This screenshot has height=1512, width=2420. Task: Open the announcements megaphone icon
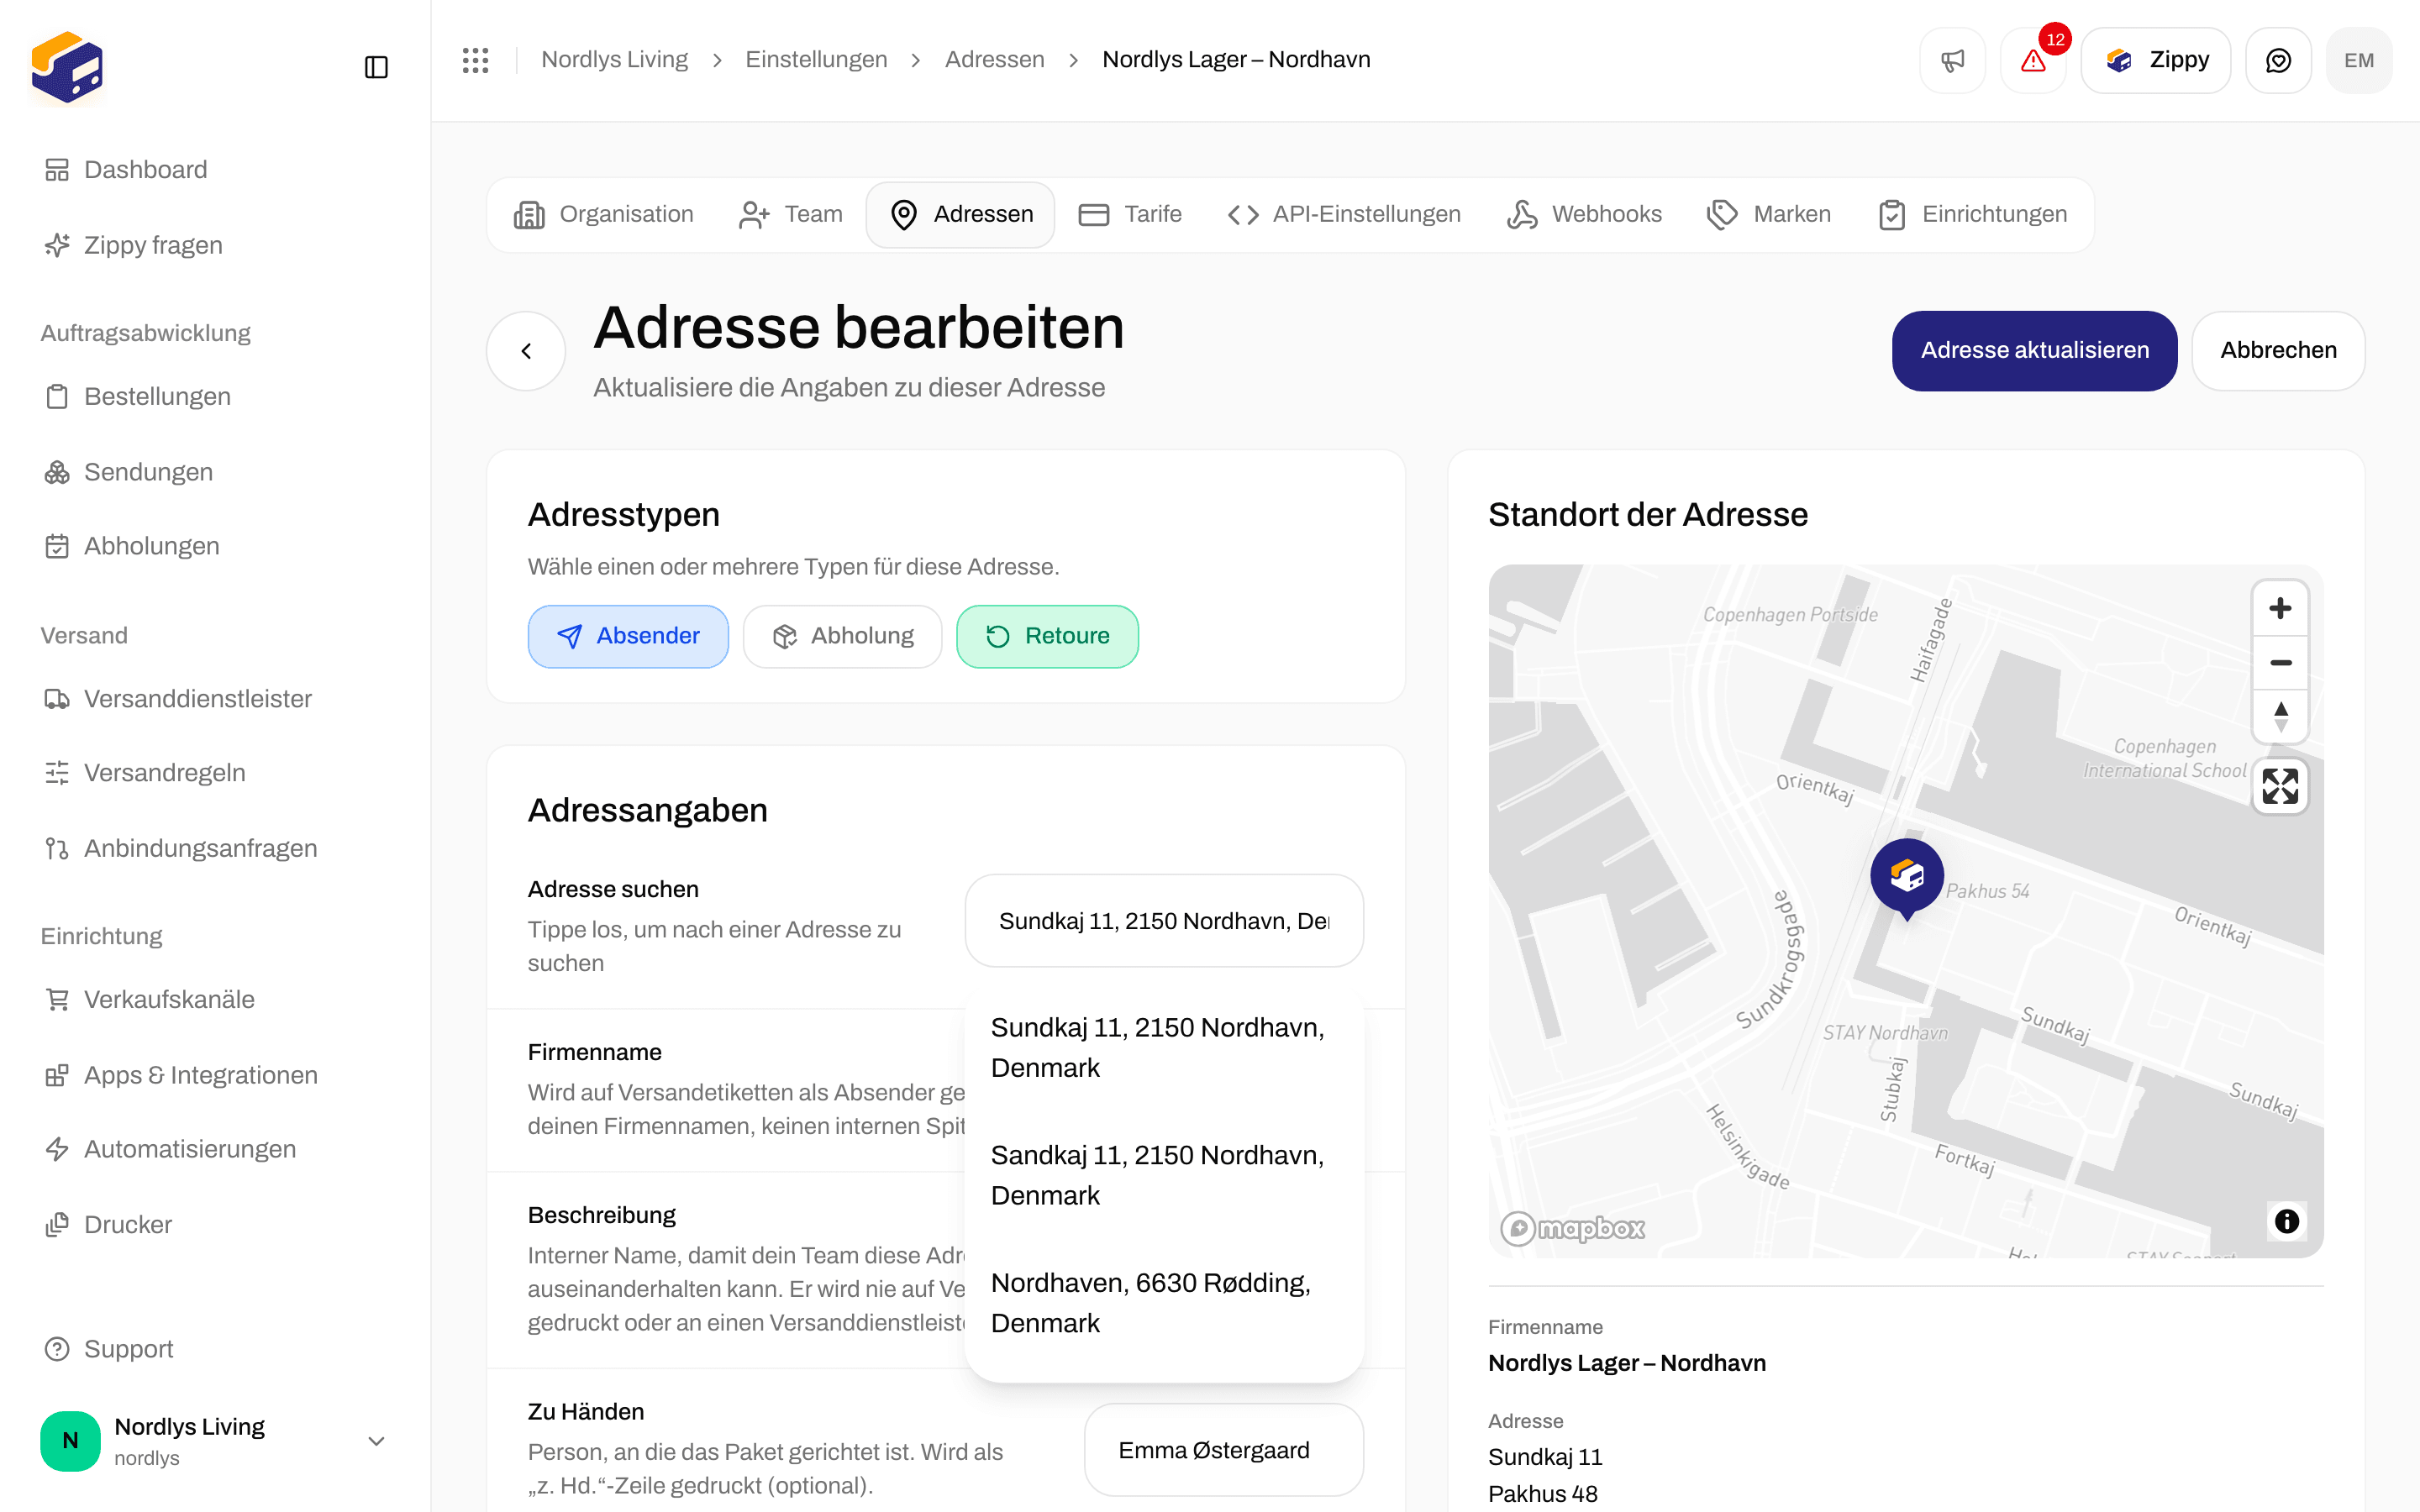(x=1952, y=60)
